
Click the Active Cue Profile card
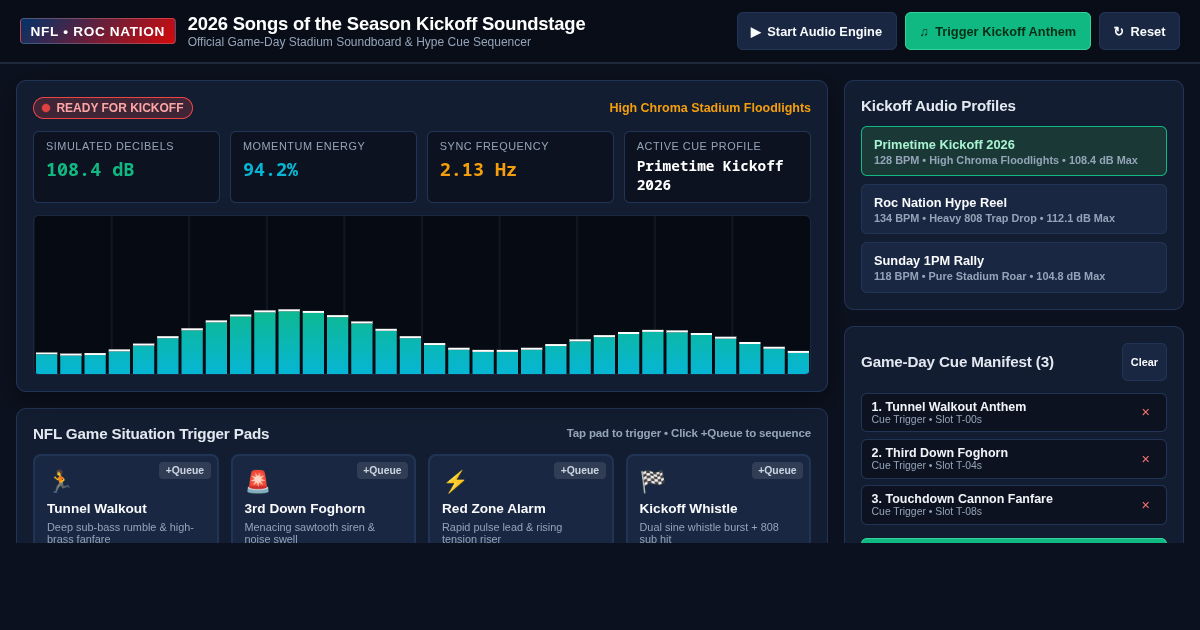pyautogui.click(x=717, y=167)
